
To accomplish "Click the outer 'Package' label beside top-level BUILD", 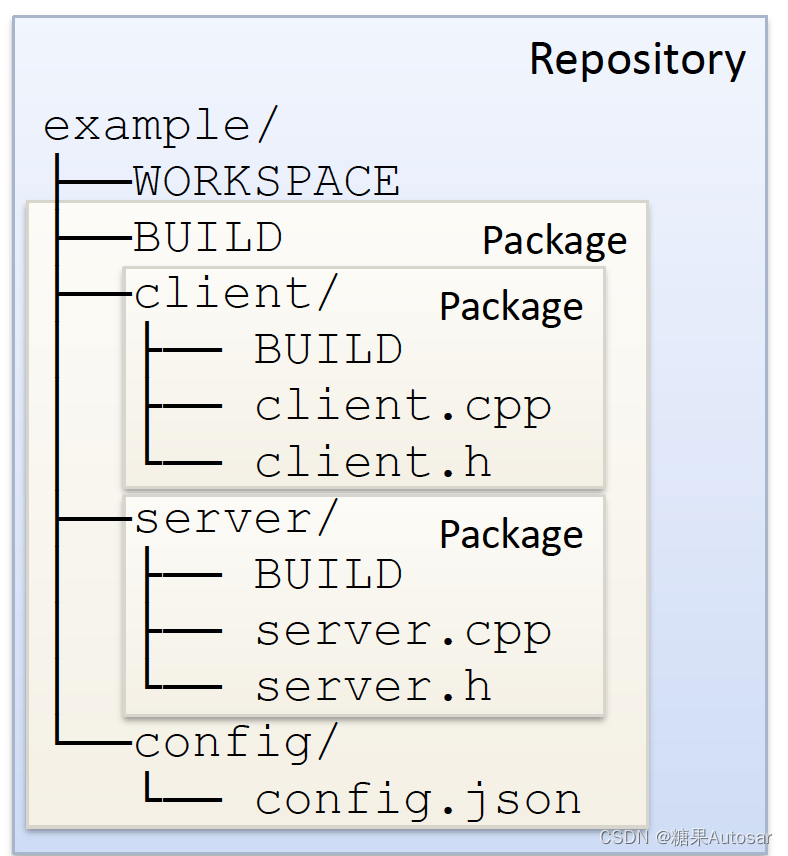I will click(555, 241).
